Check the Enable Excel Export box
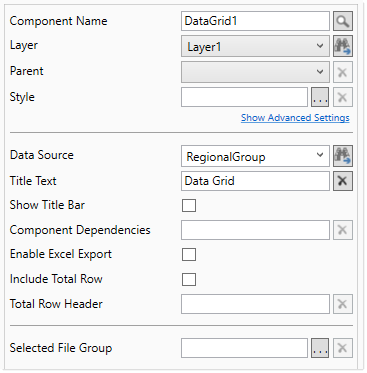This screenshot has width=367, height=373. pos(189,255)
